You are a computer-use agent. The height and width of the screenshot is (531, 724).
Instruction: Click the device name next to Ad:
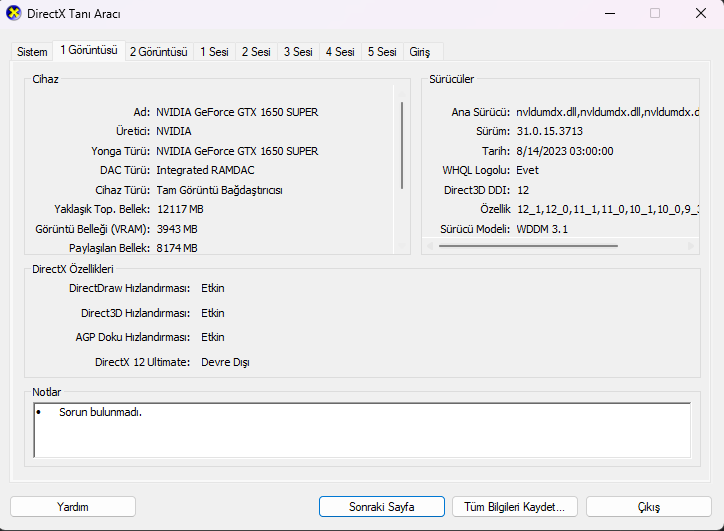pyautogui.click(x=237, y=112)
